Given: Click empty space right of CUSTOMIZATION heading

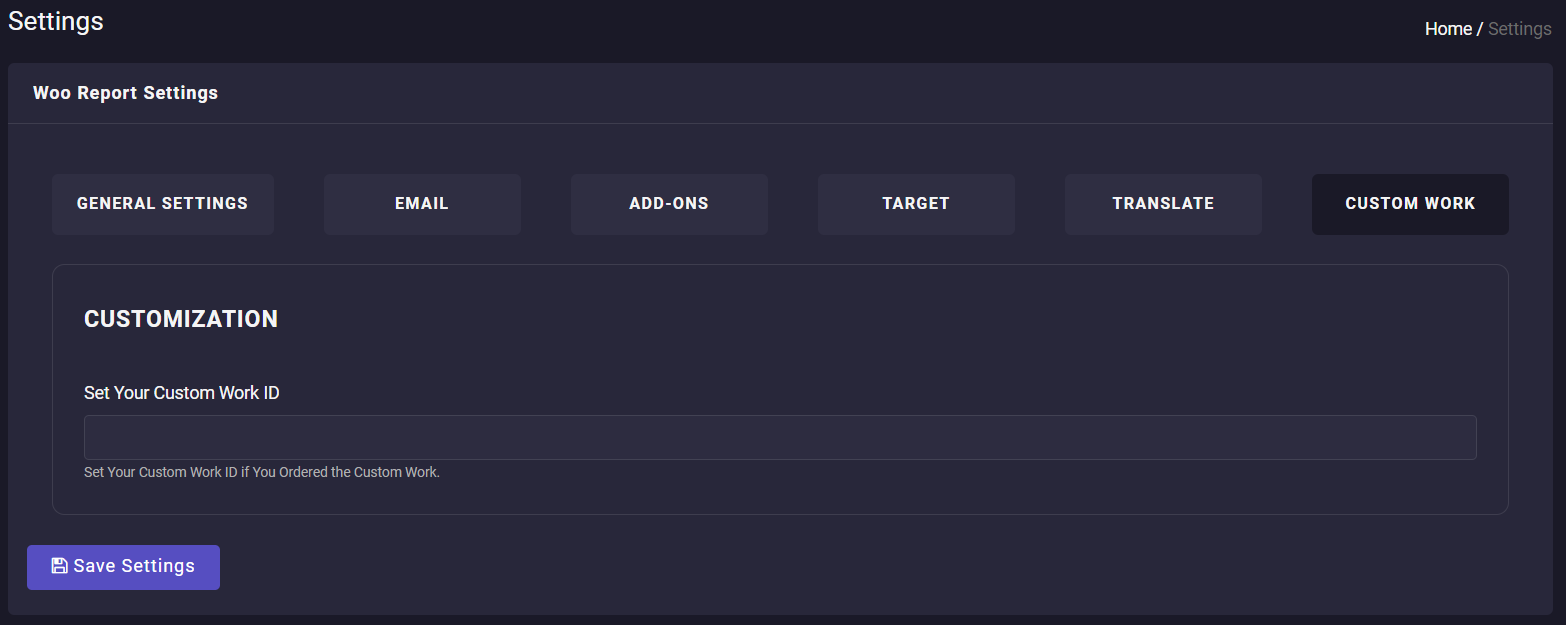Looking at the screenshot, I should point(800,319).
